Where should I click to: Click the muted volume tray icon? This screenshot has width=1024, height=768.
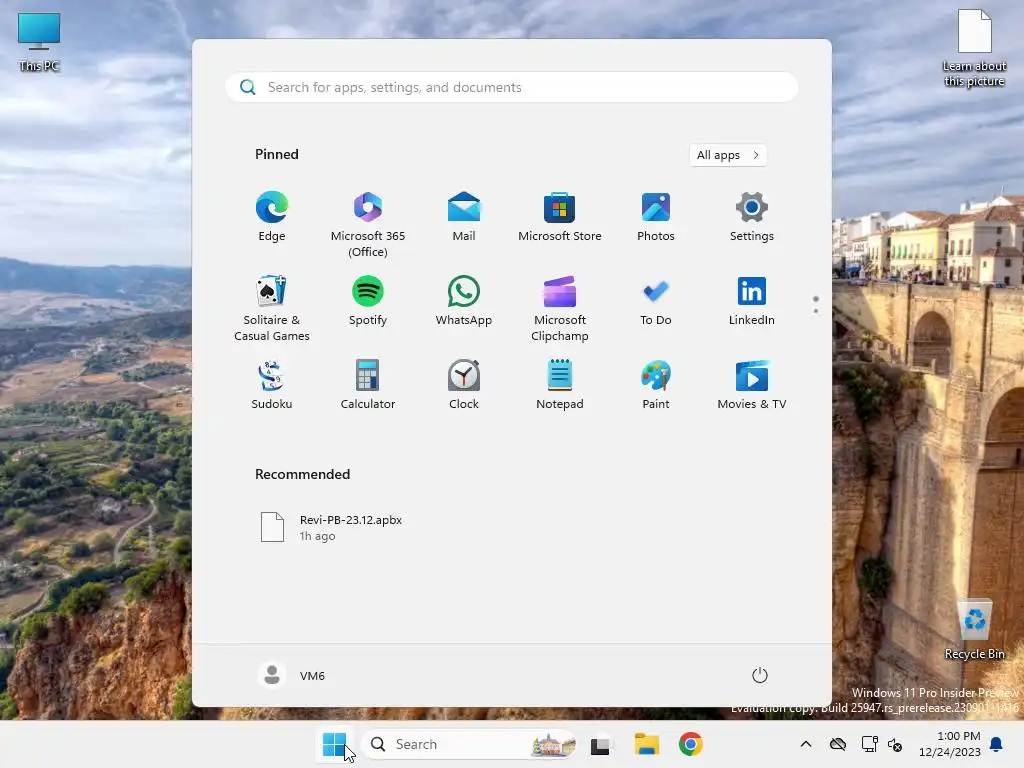[895, 744]
